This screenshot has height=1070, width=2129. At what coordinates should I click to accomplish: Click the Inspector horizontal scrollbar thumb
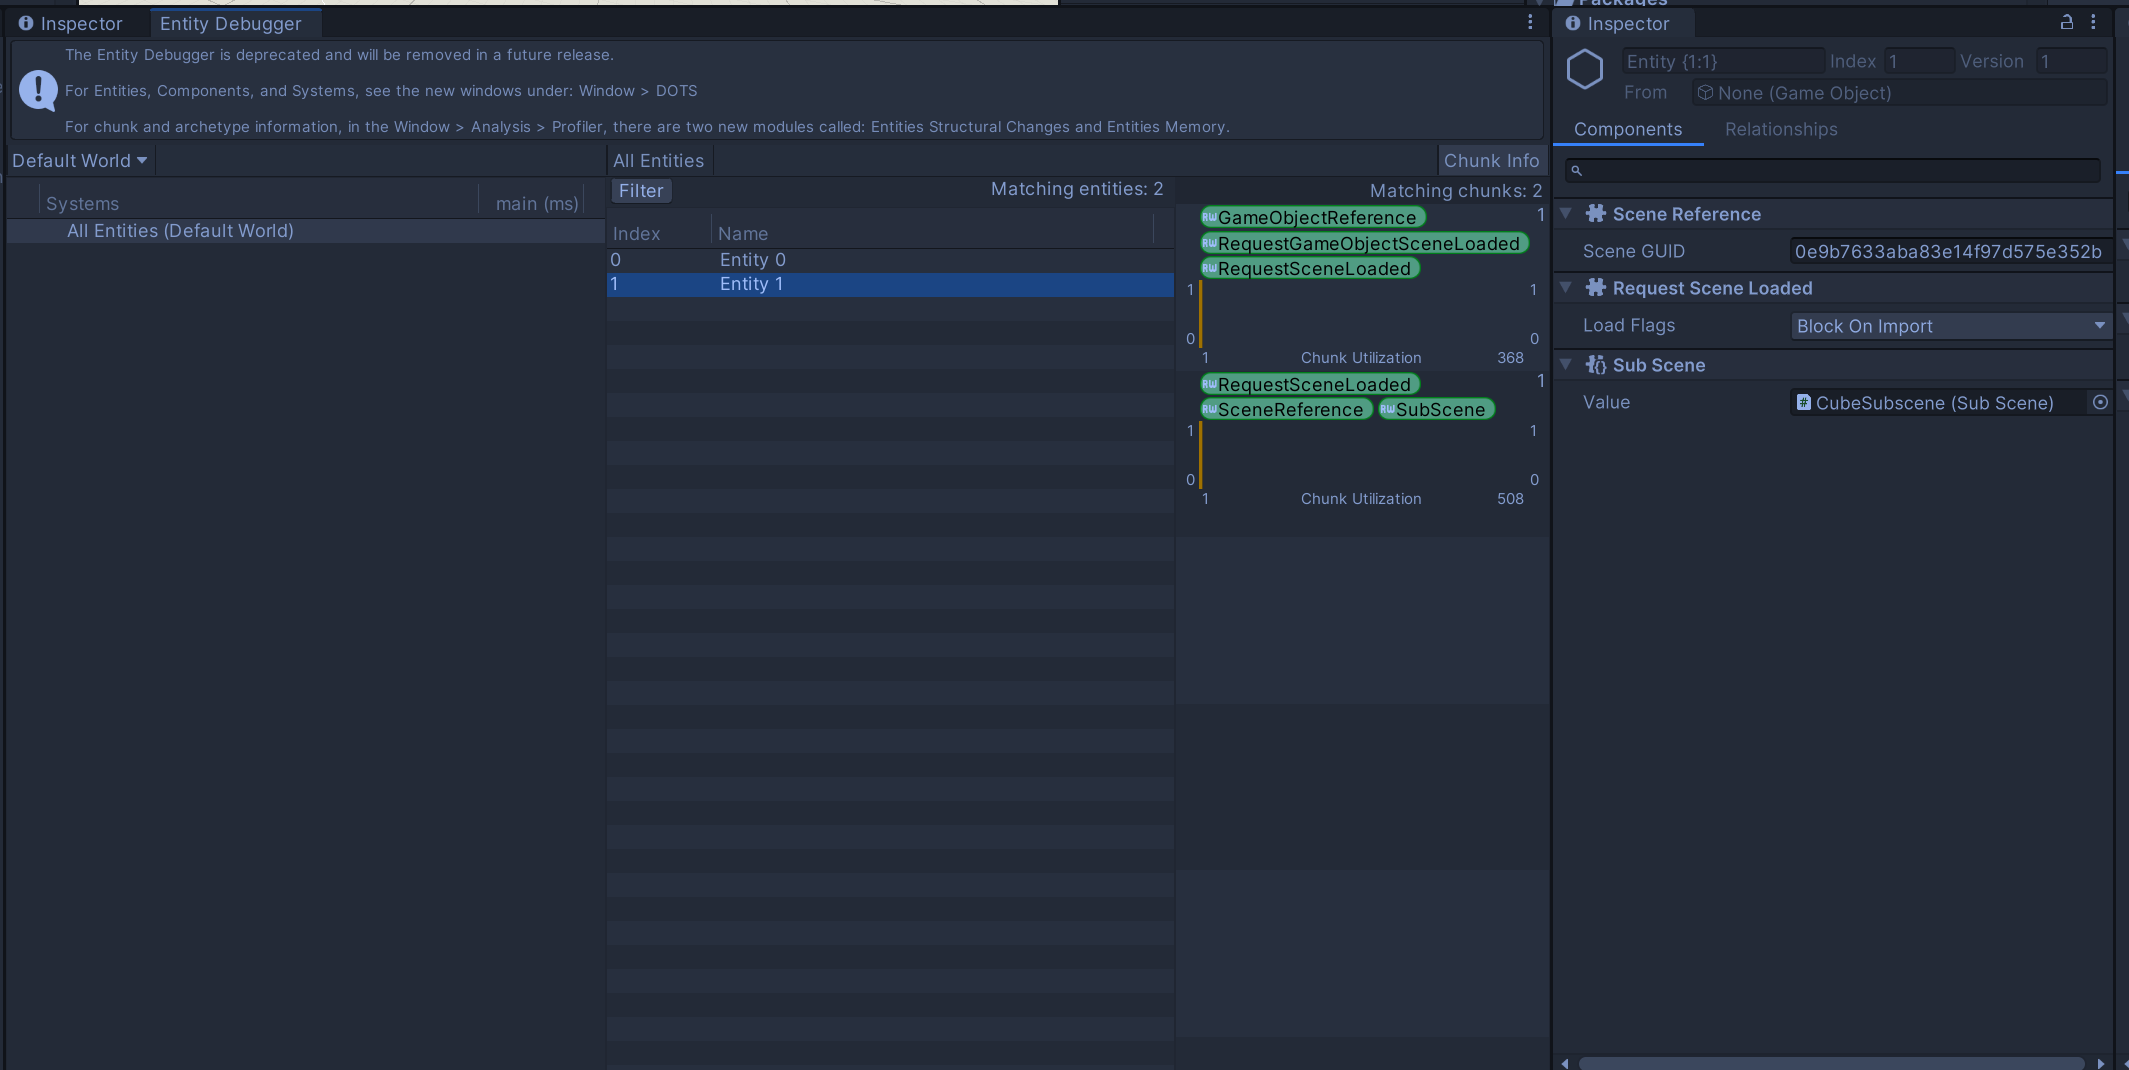tap(1832, 1063)
